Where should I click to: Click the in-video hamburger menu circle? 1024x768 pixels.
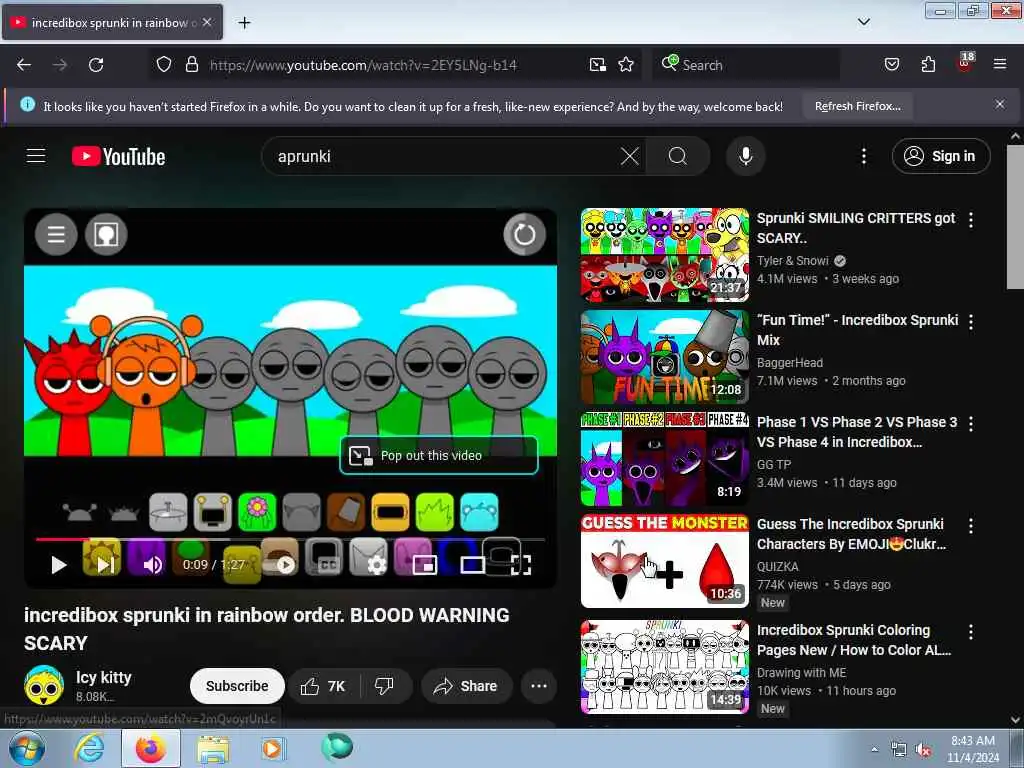56,234
